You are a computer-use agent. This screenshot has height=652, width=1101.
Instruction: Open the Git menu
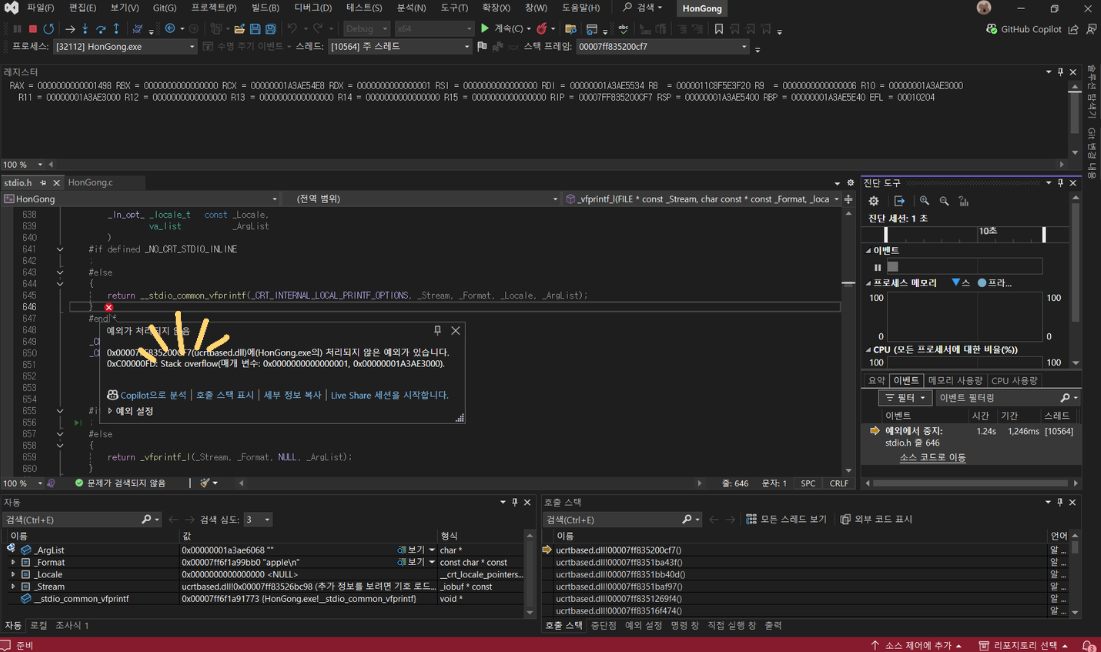(x=164, y=8)
